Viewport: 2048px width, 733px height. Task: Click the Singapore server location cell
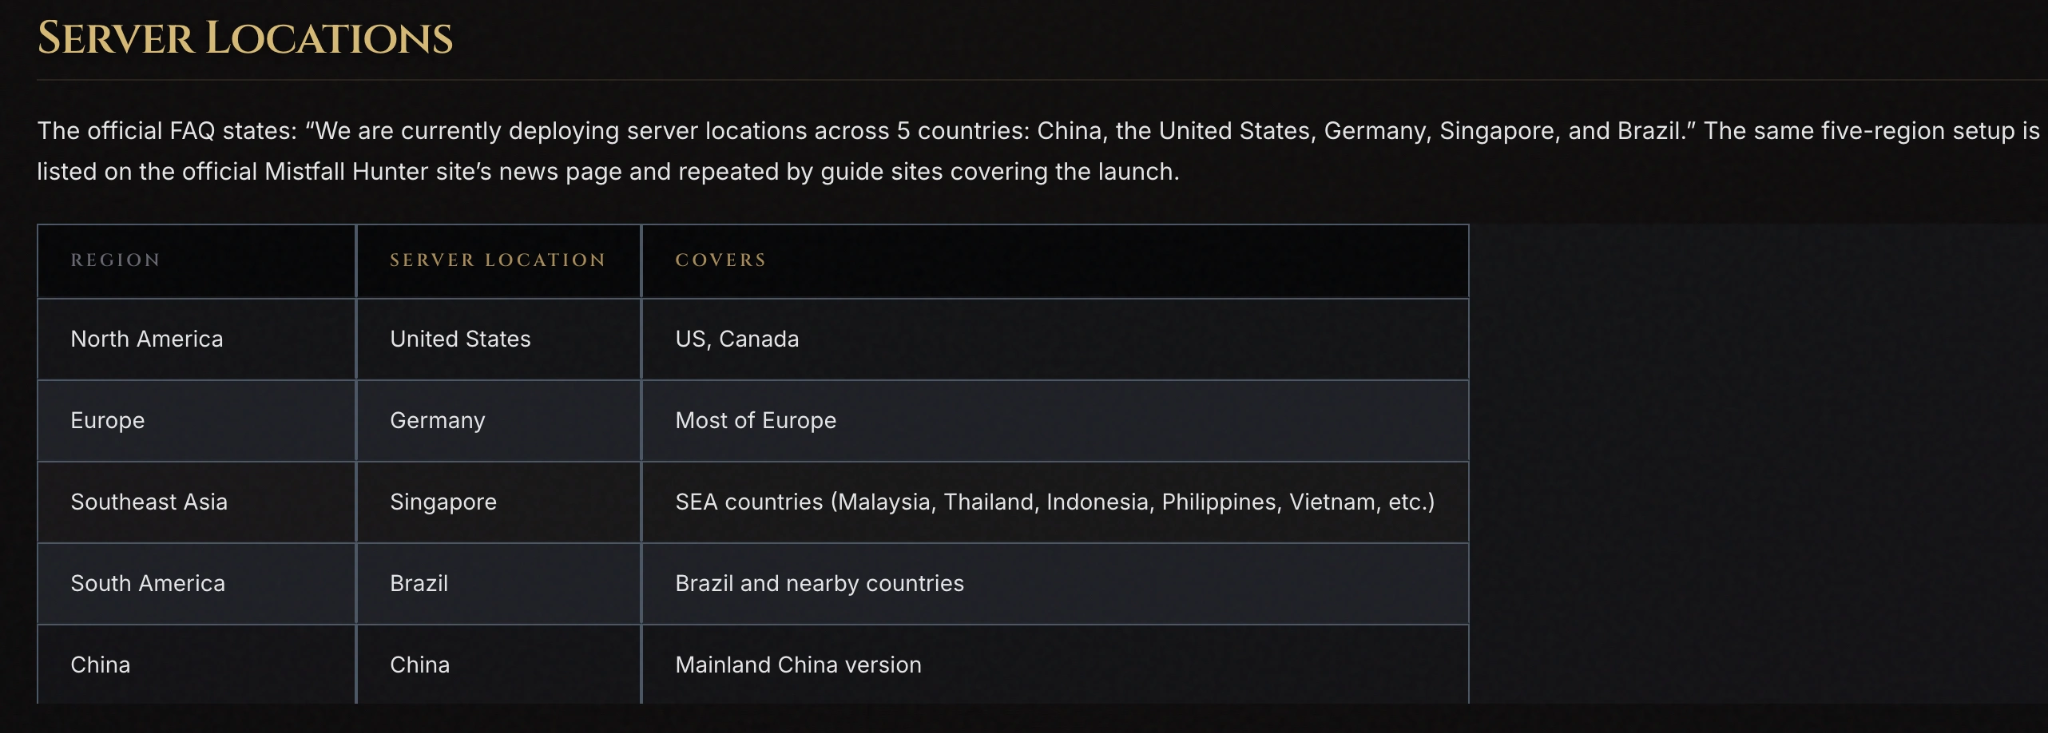pos(499,502)
